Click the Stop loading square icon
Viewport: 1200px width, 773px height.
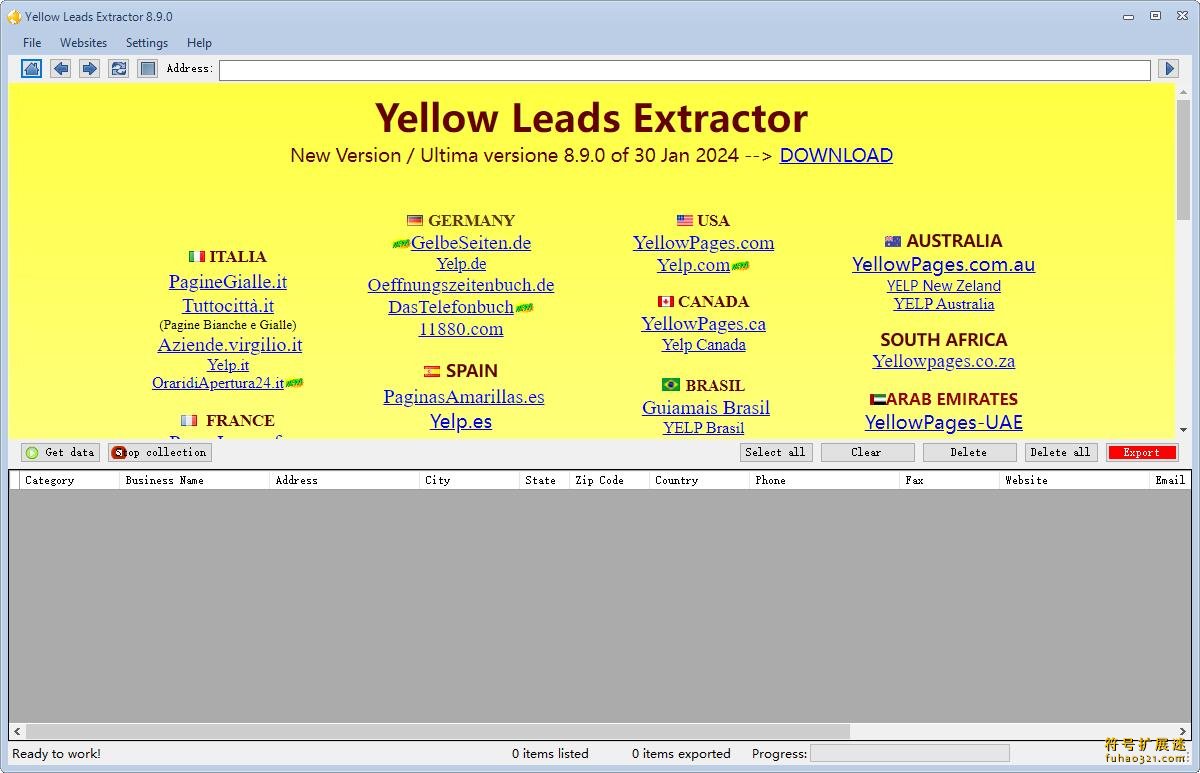(x=148, y=68)
